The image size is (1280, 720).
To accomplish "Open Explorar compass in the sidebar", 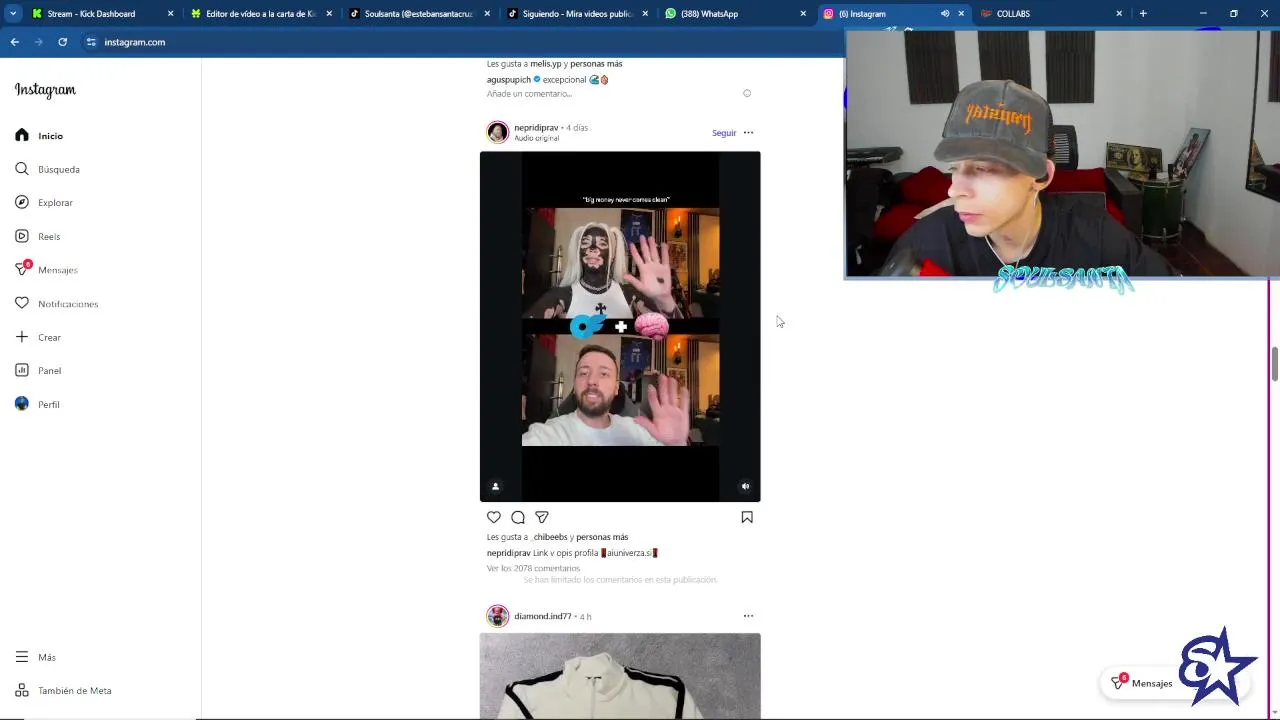I will (45, 203).
